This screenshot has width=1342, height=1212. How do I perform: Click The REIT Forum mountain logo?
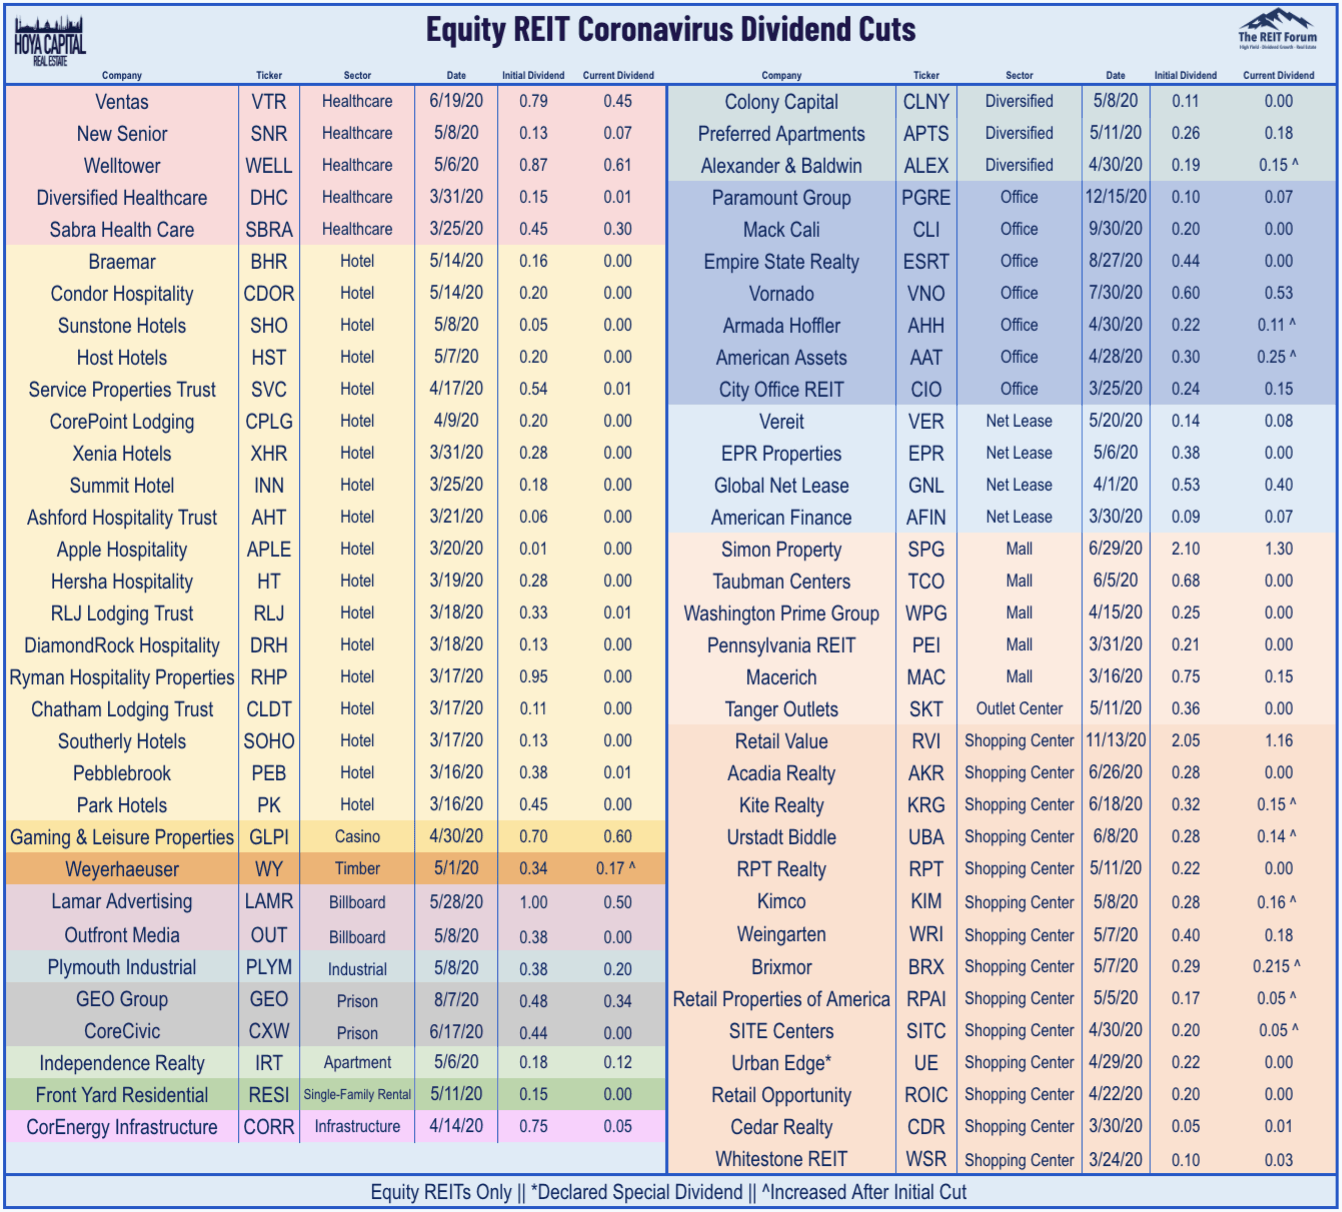pos(1277,28)
